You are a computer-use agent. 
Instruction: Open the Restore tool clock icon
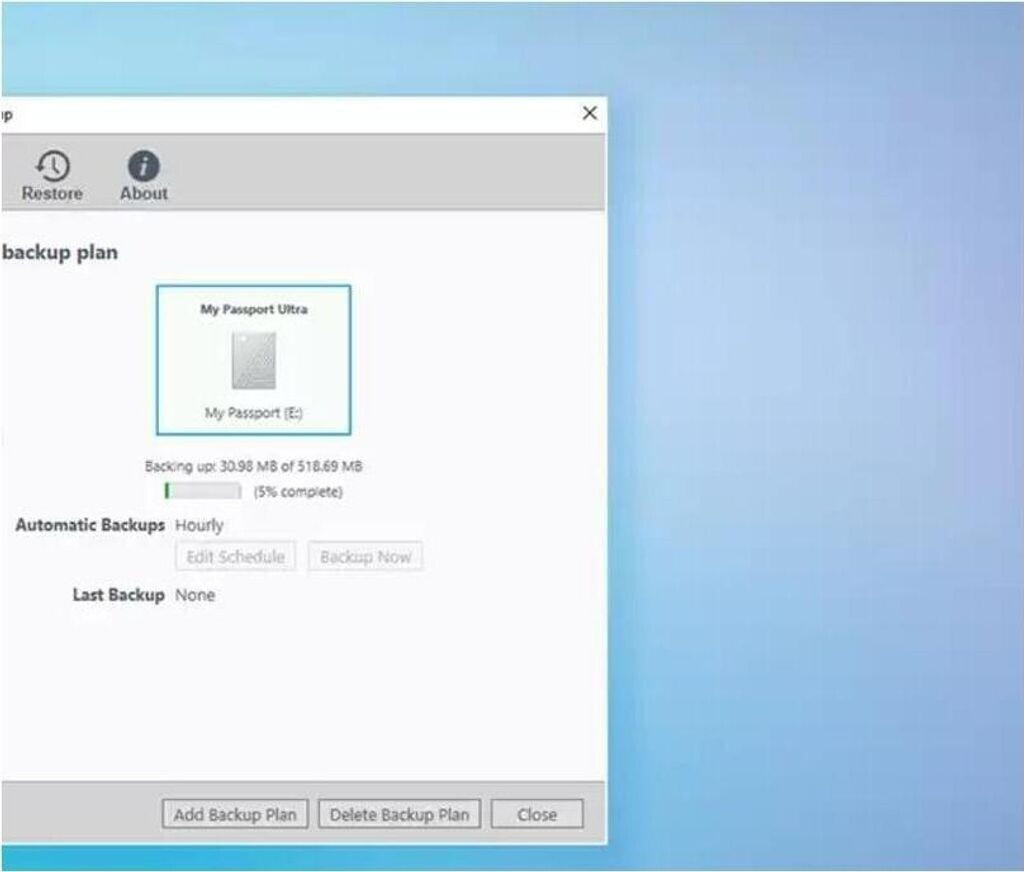click(x=53, y=166)
